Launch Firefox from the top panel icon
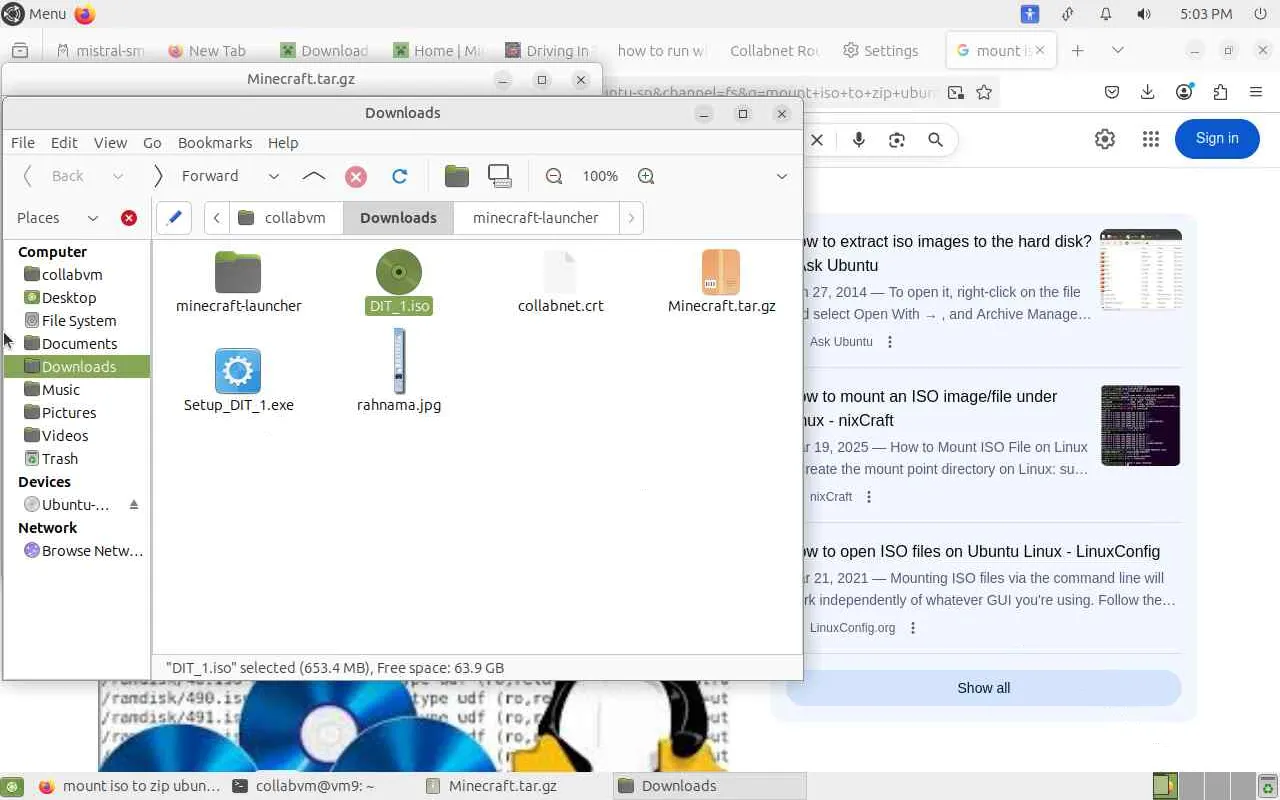1280x800 pixels. coord(85,14)
